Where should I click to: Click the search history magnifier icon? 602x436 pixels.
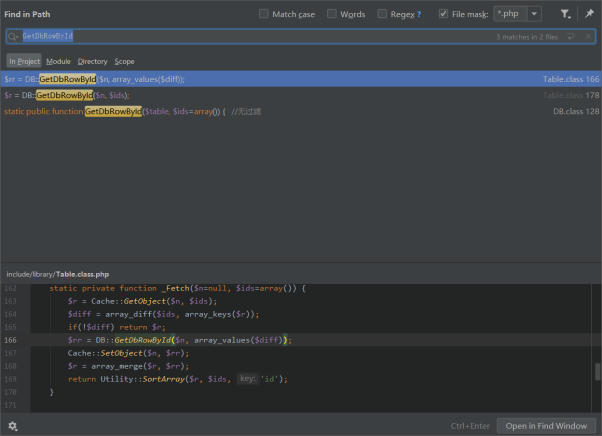pyautogui.click(x=14, y=36)
